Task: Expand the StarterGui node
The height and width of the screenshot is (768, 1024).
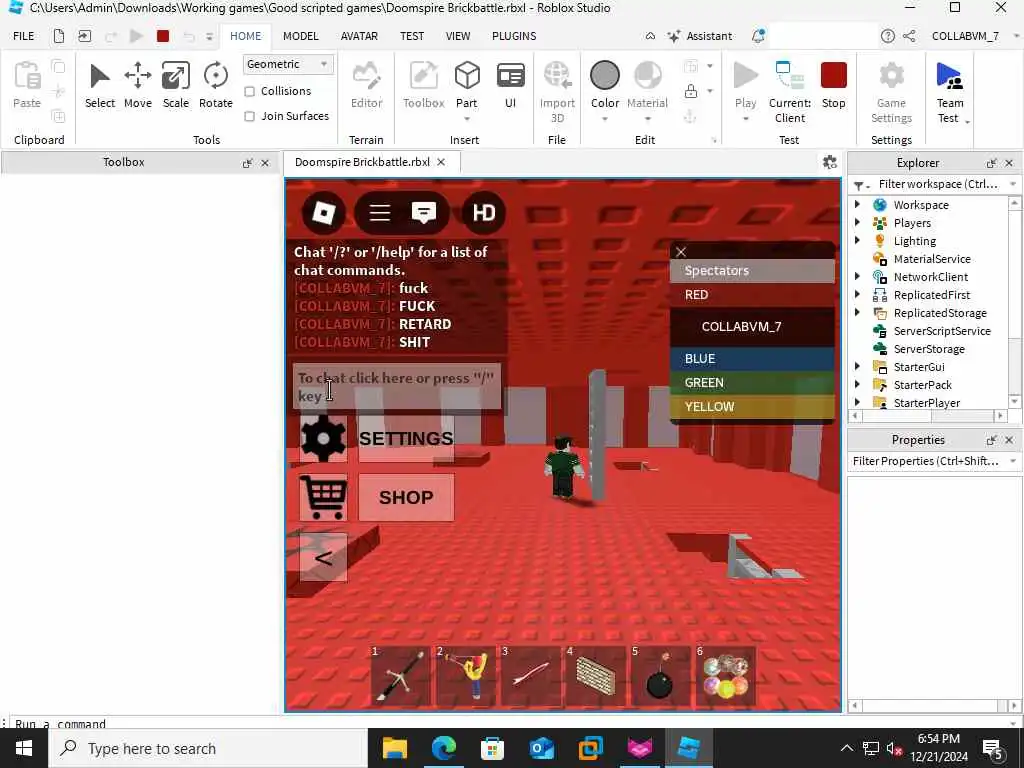Action: pos(857,366)
